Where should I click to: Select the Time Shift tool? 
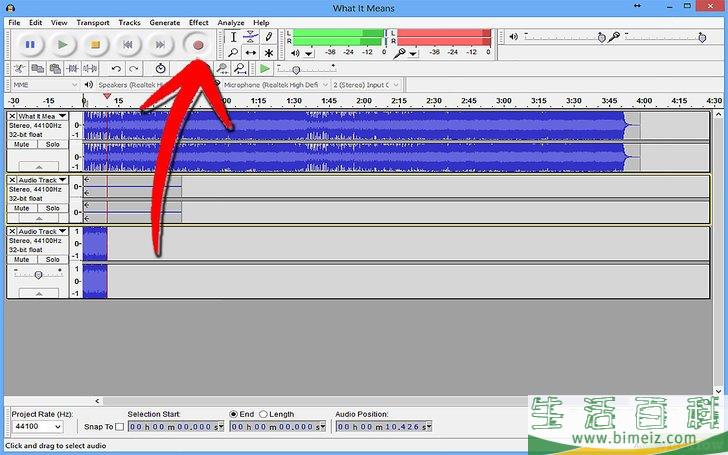(251, 53)
